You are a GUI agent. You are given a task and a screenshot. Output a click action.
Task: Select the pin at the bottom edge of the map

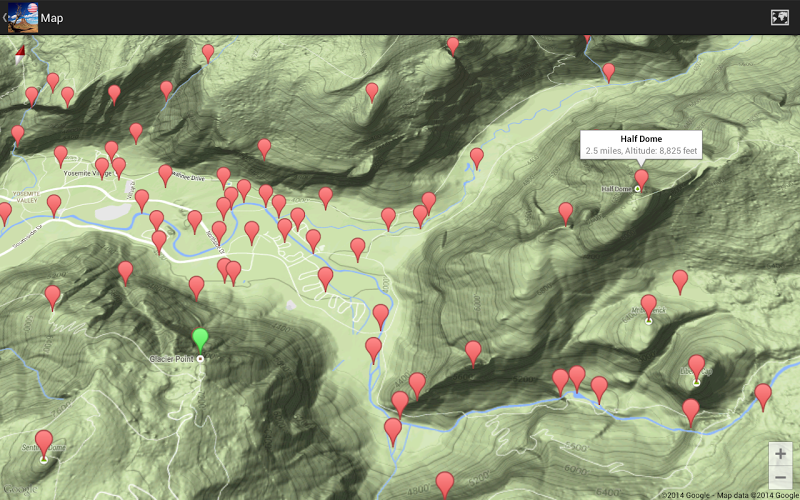pos(445,485)
